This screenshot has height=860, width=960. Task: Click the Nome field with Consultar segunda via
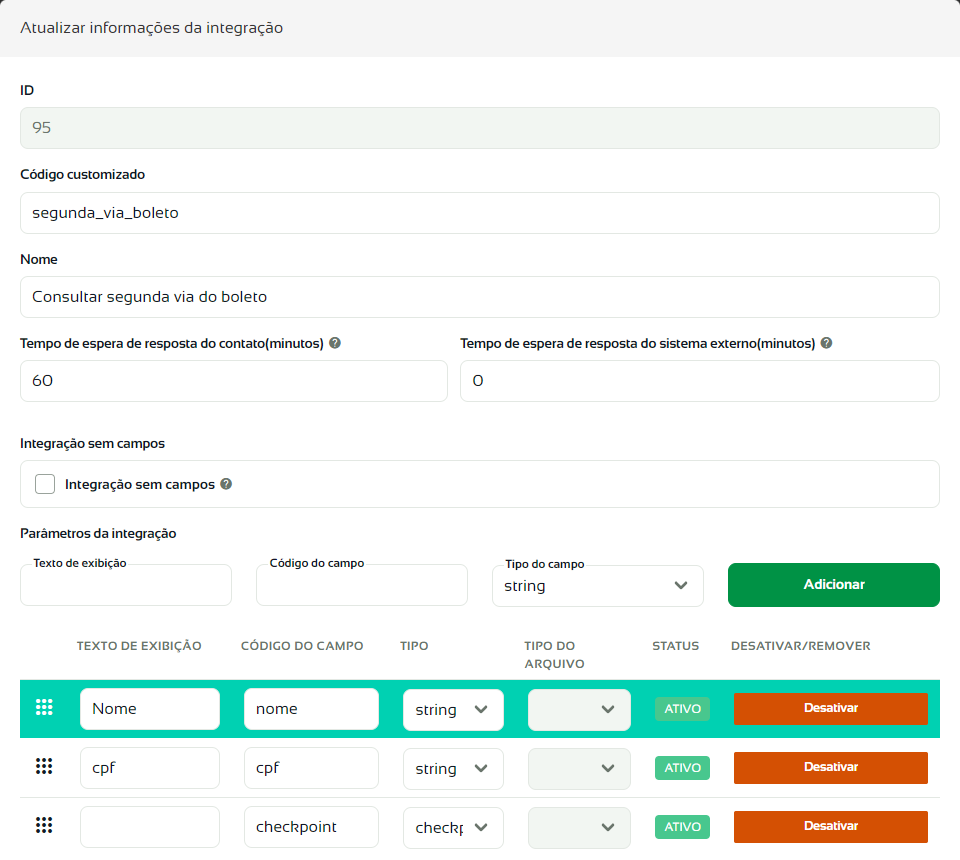click(x=480, y=297)
